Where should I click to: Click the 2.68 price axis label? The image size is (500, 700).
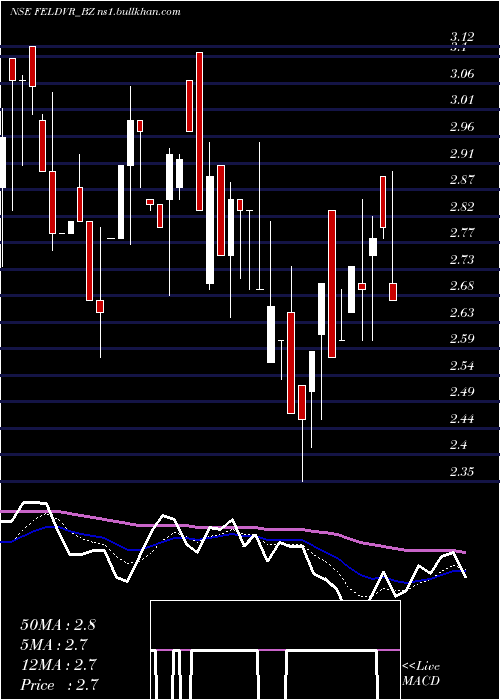[x=462, y=286]
